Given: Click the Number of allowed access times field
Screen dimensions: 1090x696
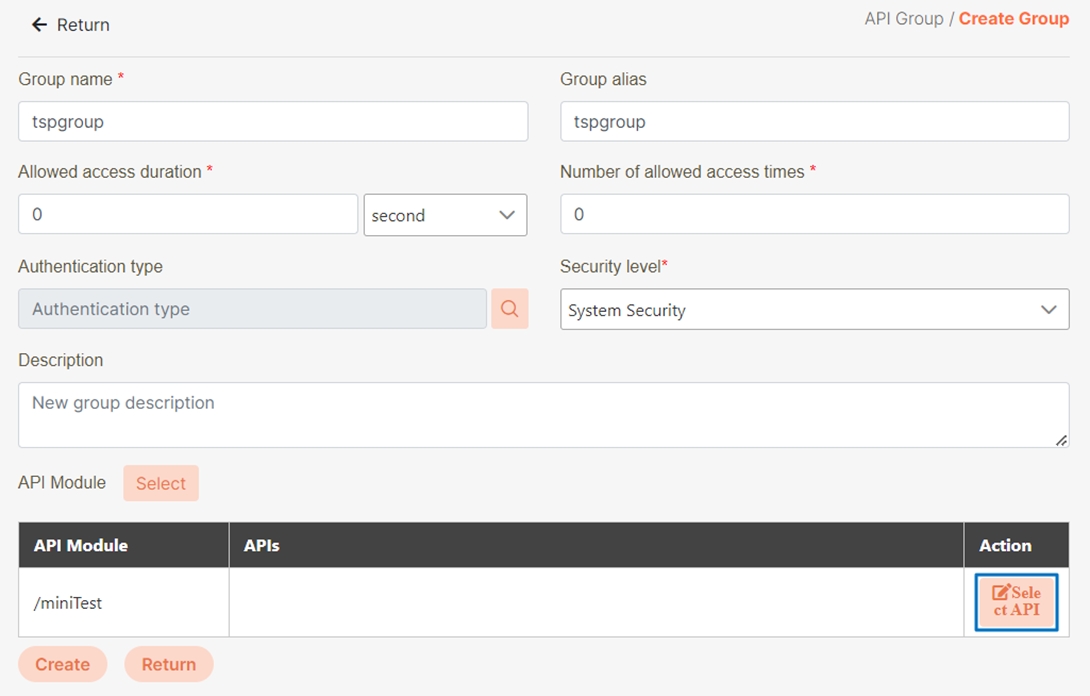Looking at the screenshot, I should click(x=814, y=214).
